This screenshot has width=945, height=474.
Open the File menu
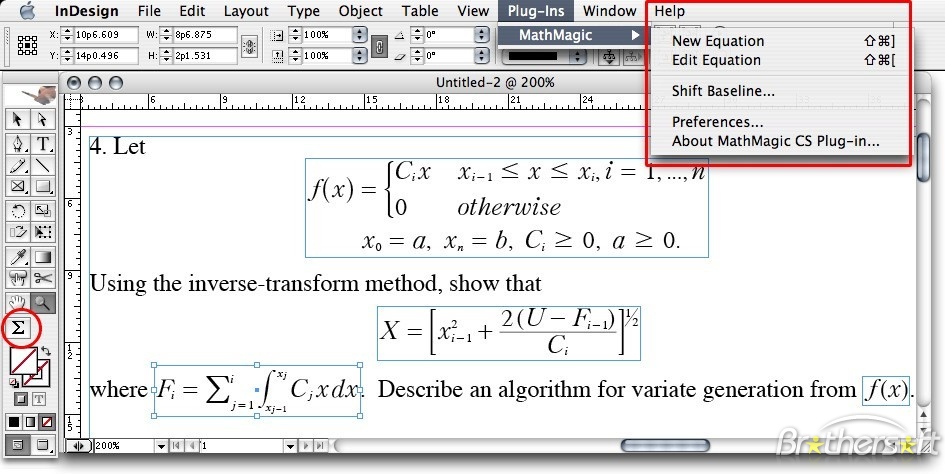(x=149, y=11)
